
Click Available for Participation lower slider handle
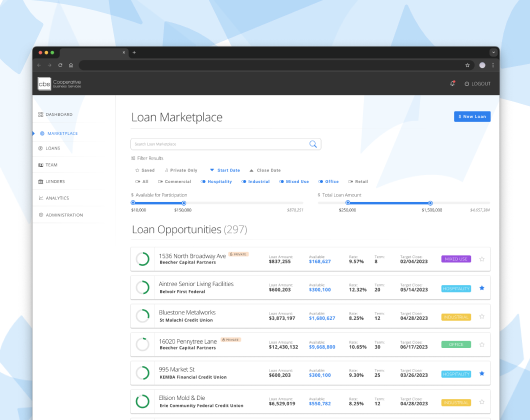click(x=133, y=203)
